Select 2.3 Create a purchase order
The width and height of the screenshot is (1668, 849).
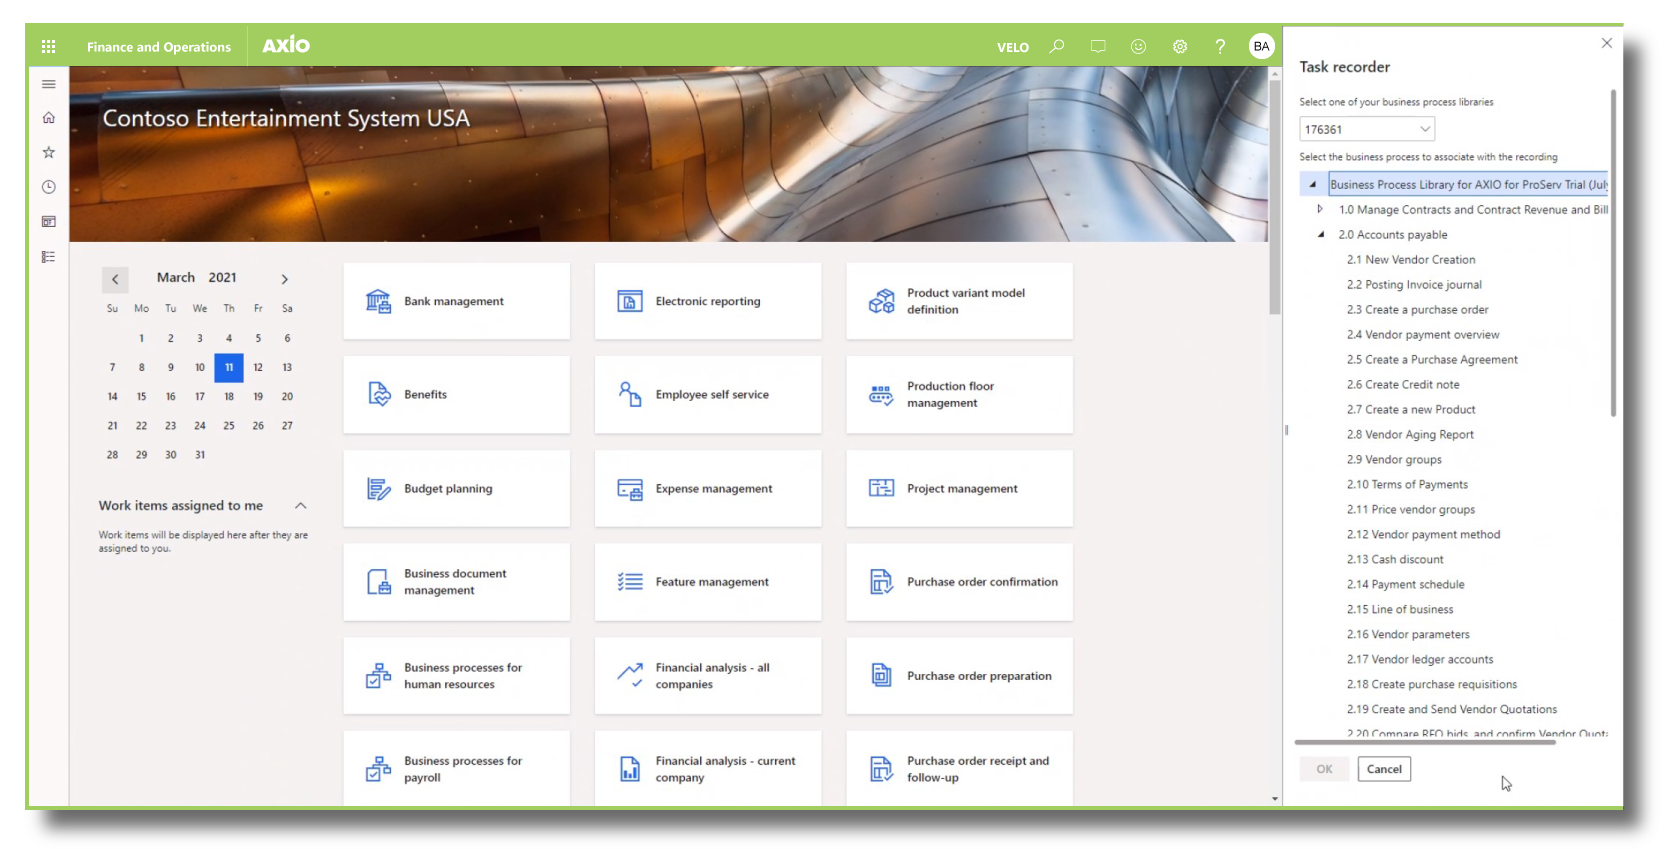[x=1417, y=309]
